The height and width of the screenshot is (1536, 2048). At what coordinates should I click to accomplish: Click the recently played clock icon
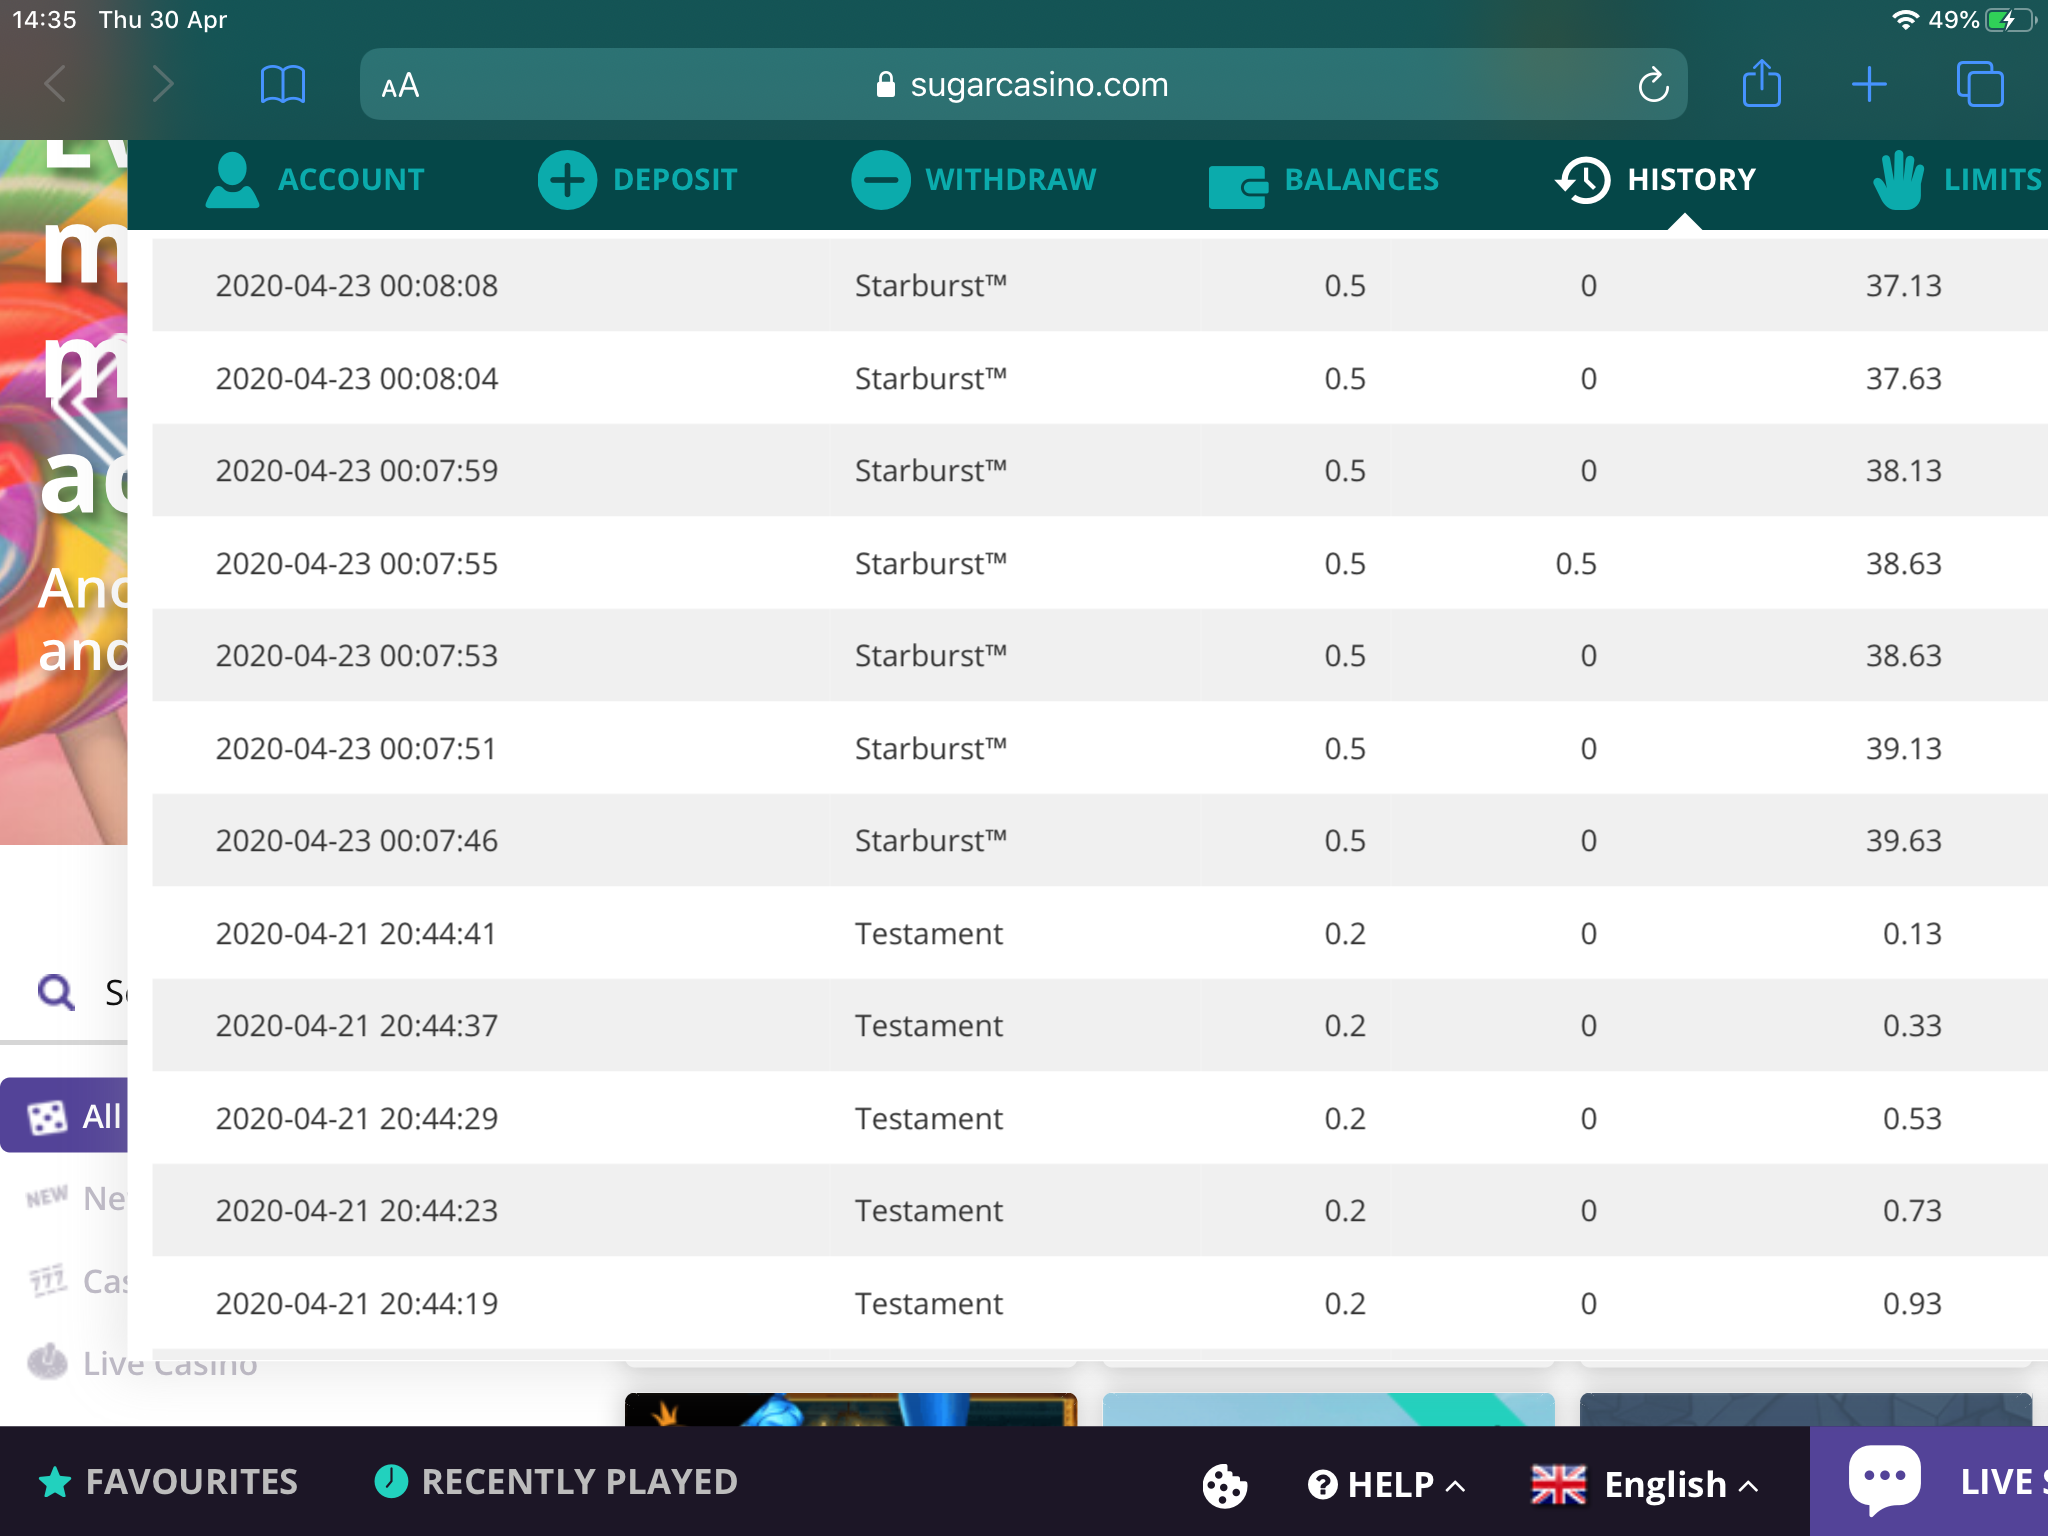click(390, 1481)
